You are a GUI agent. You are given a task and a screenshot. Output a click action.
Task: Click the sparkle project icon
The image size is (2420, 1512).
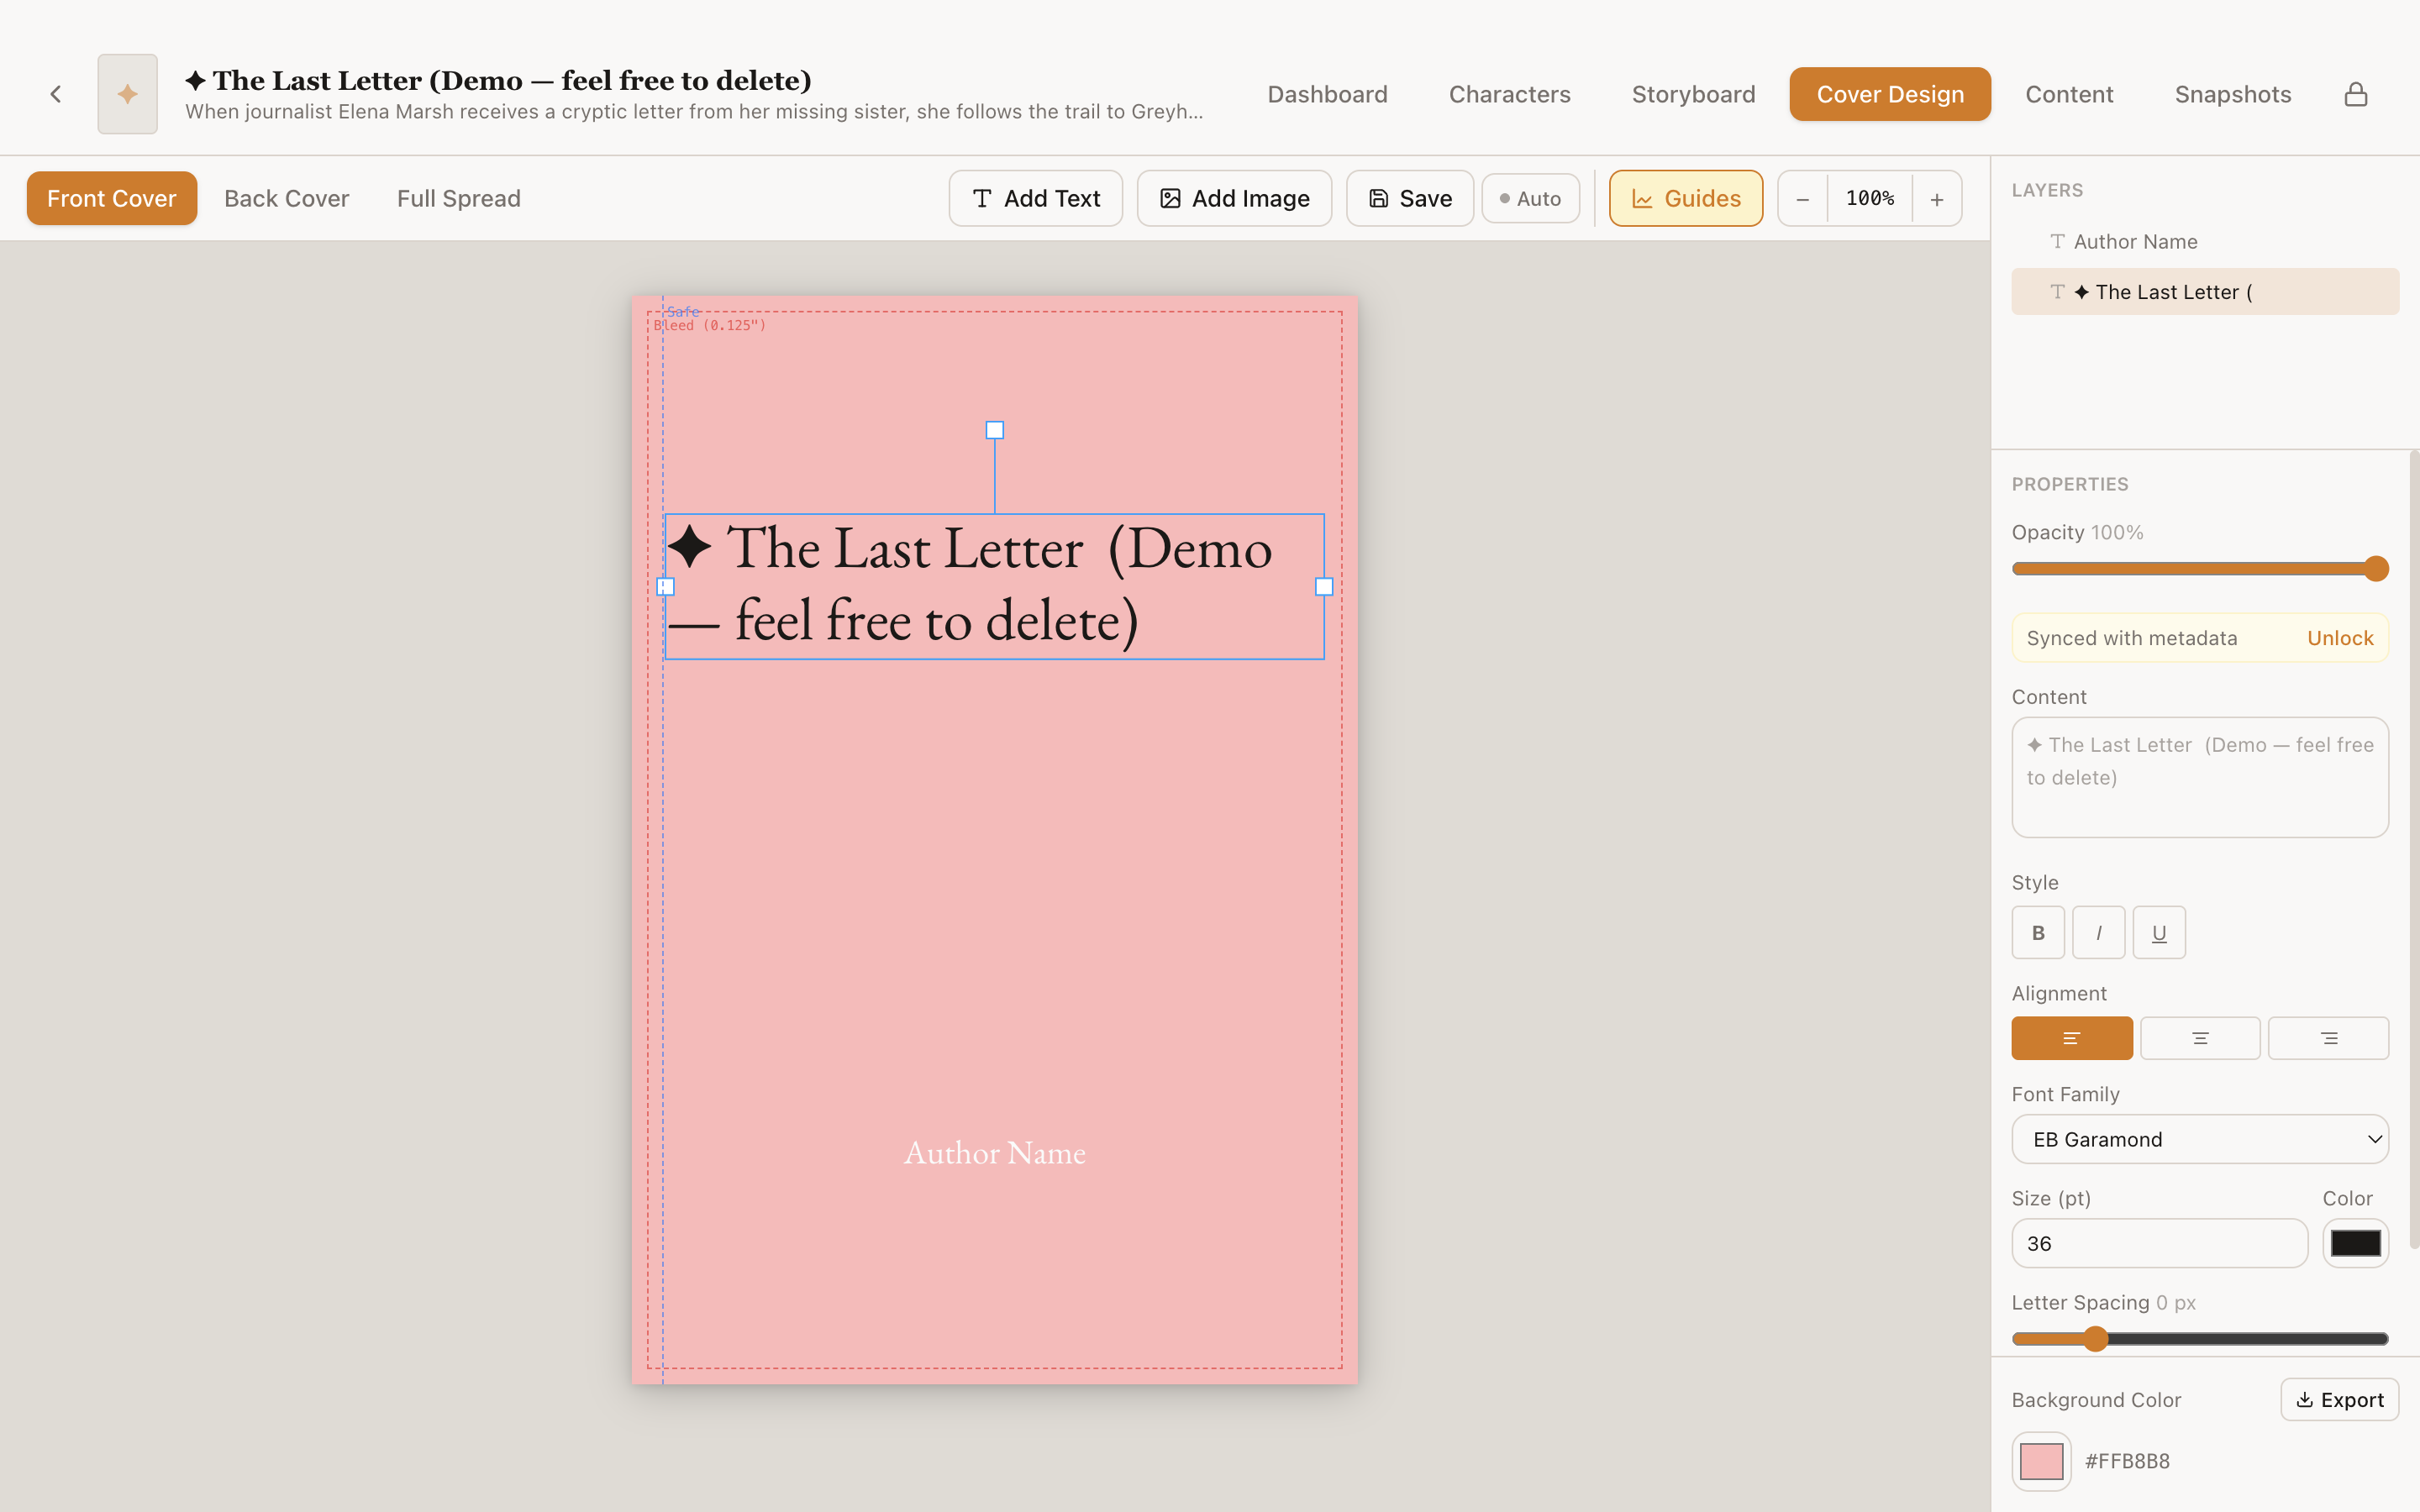pyautogui.click(x=127, y=93)
